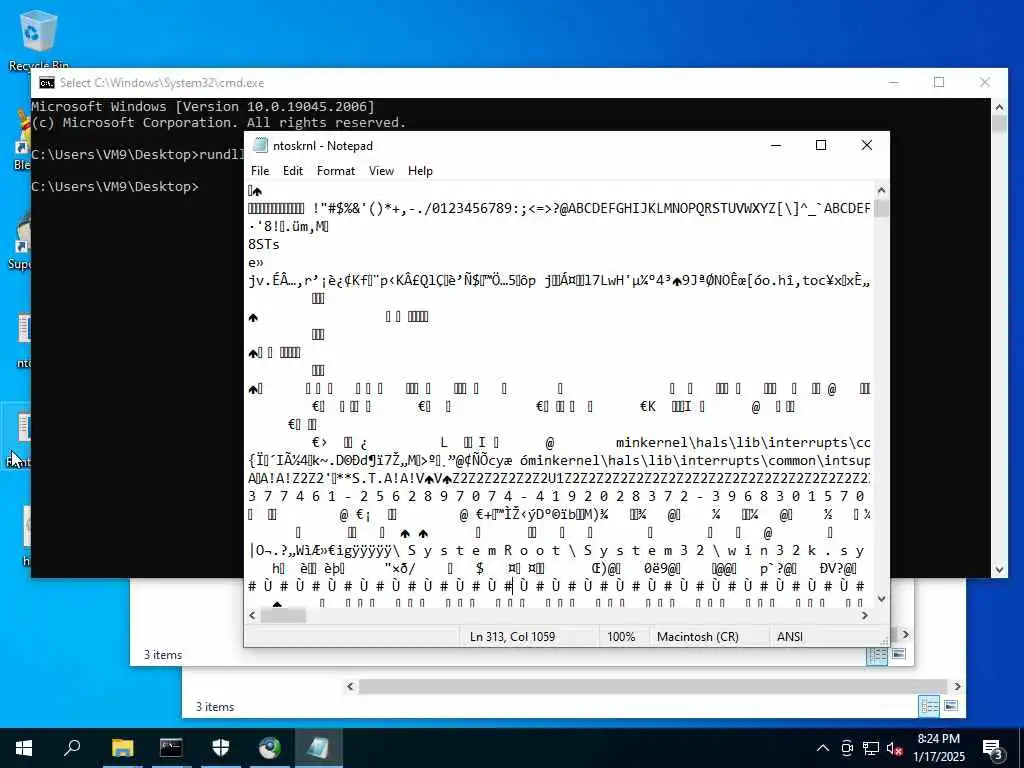Click the cmd window scrollbar thumb
The width and height of the screenshot is (1024, 768).
[999, 123]
